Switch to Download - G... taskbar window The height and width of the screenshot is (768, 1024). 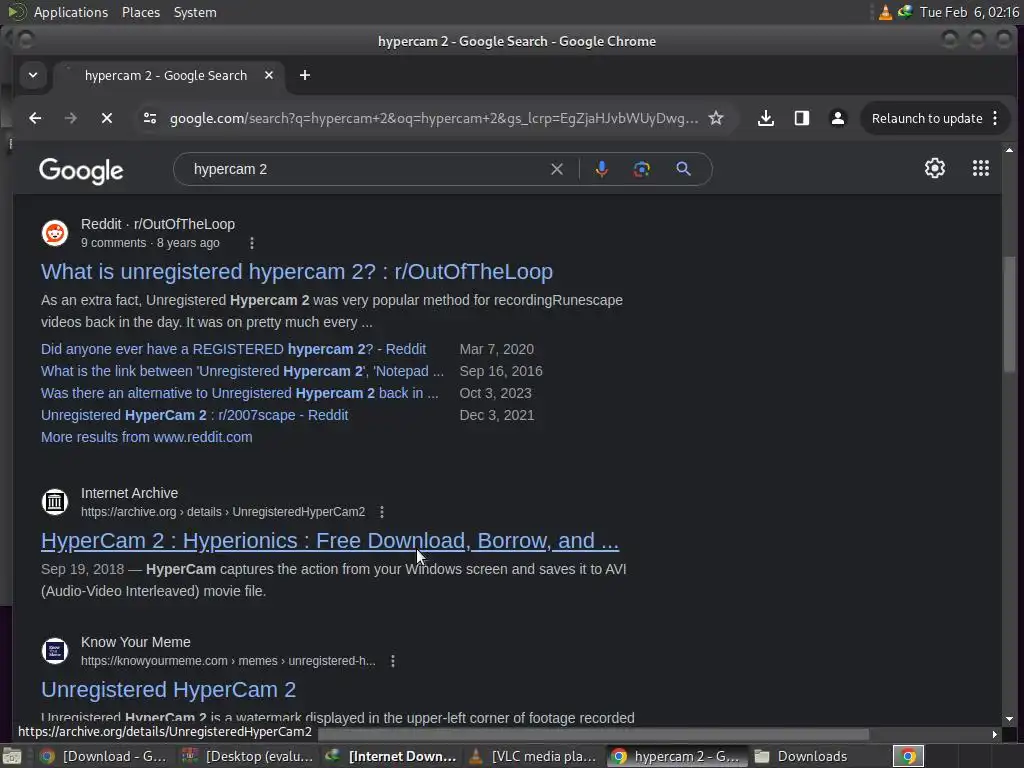tap(104, 756)
